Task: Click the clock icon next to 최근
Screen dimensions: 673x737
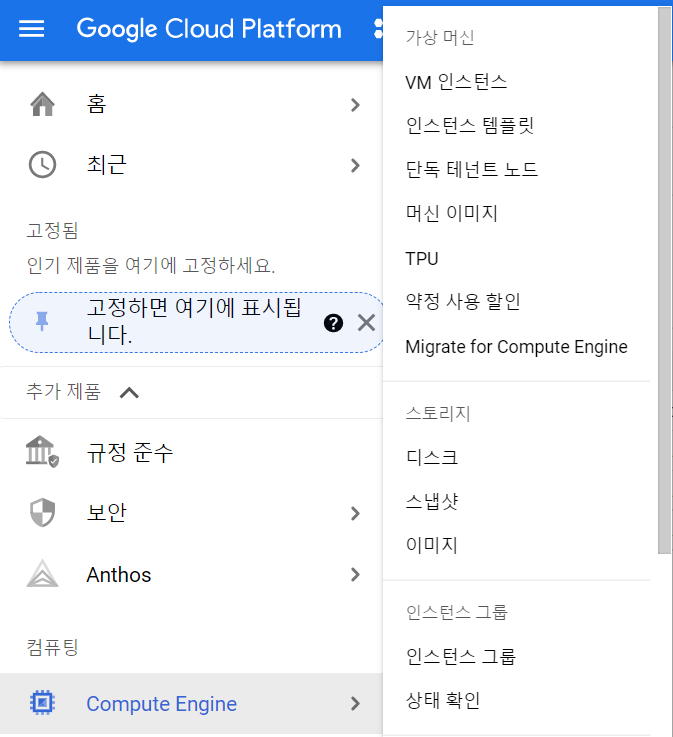Action: 43,165
